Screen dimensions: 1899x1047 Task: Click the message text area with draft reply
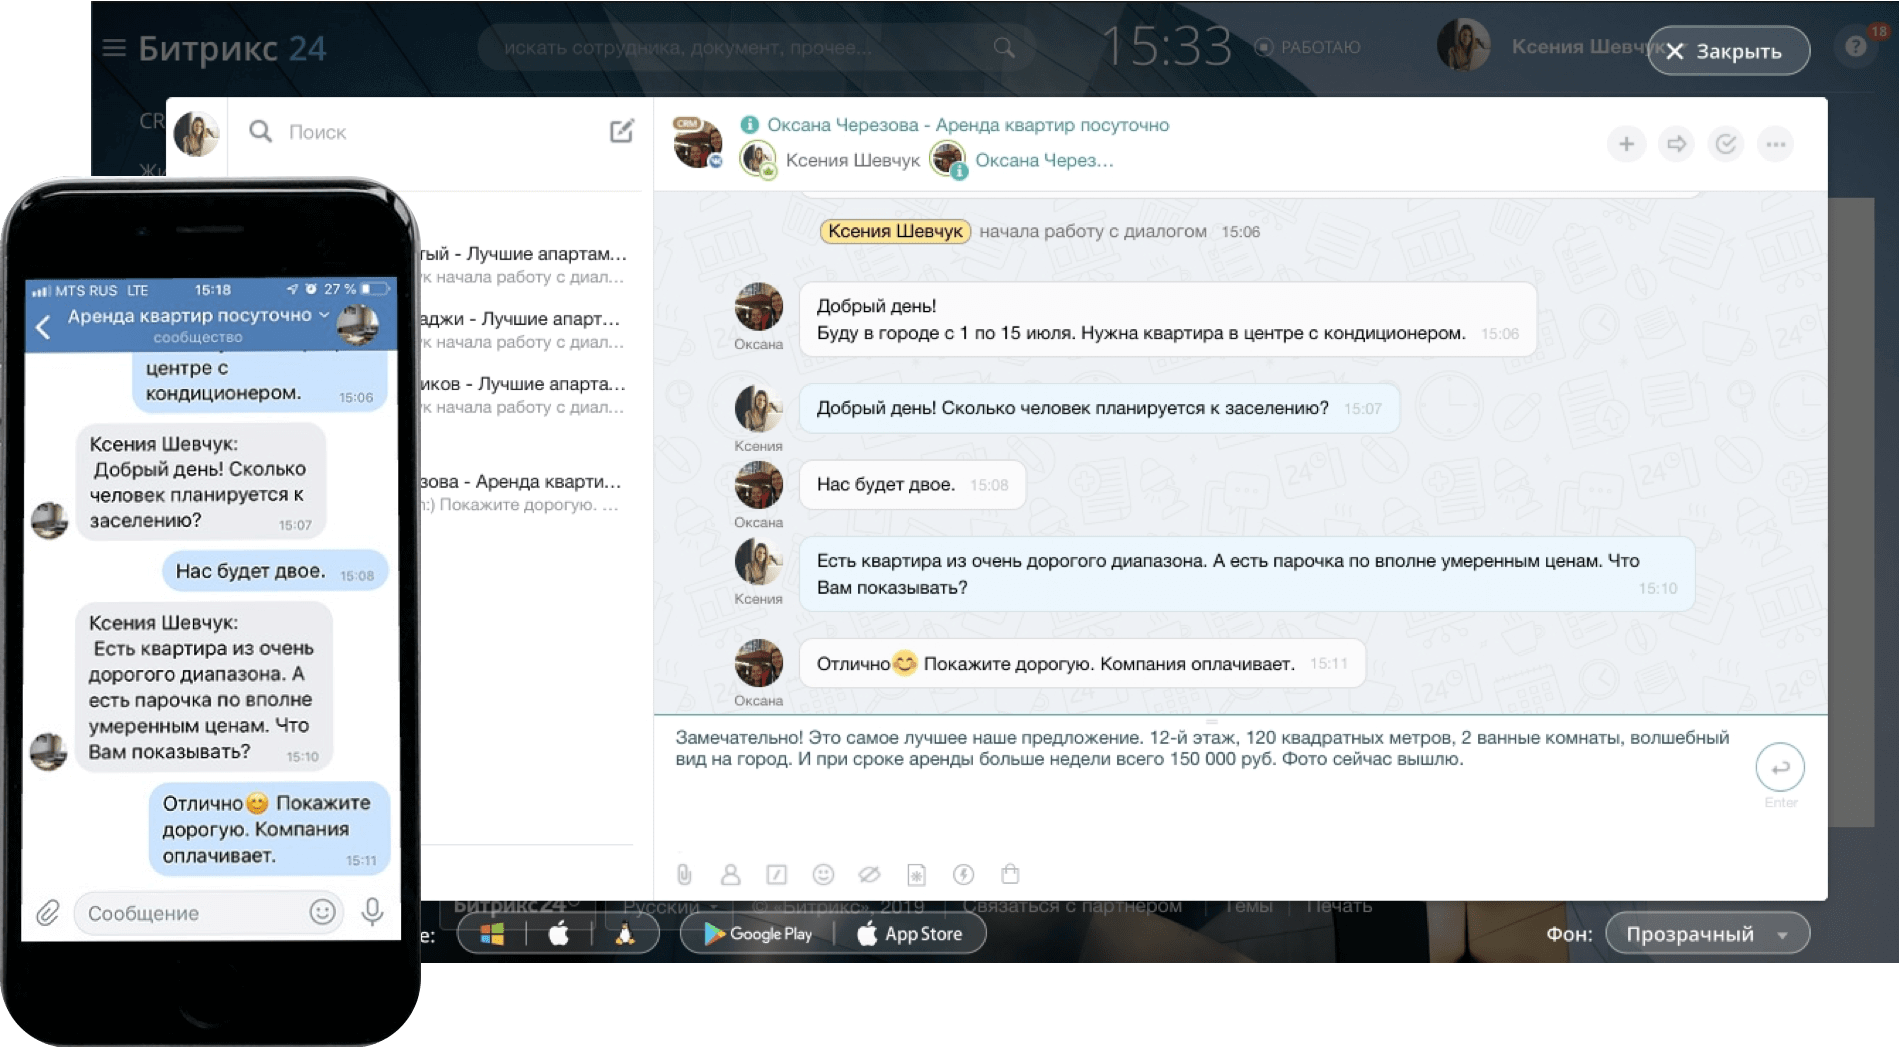click(1205, 749)
